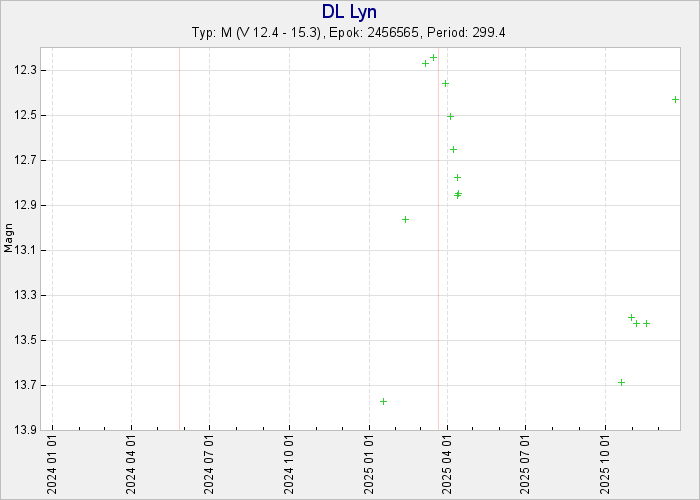
Task: Click the green data point near magnitude 13.7
Action: 621,382
